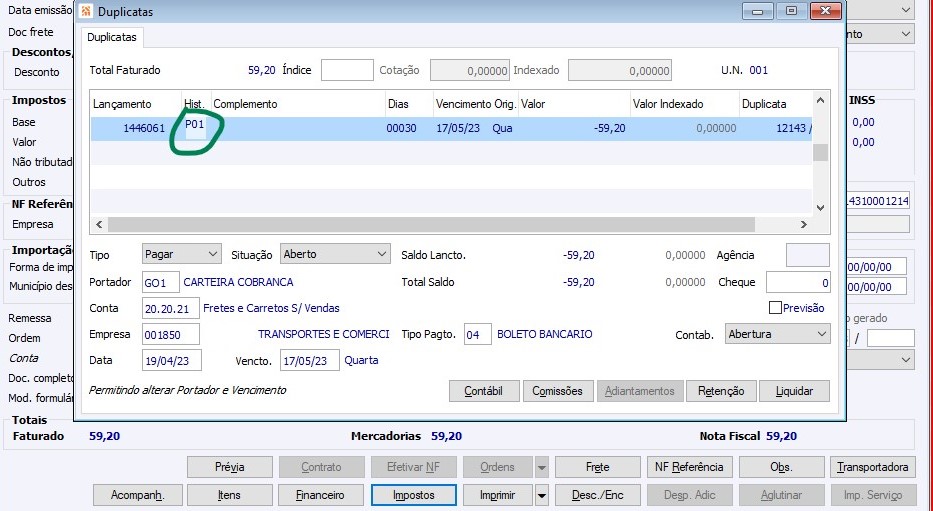Image resolution: width=933 pixels, height=511 pixels.
Task: Maximize the Duplicatas window
Action: (x=791, y=11)
